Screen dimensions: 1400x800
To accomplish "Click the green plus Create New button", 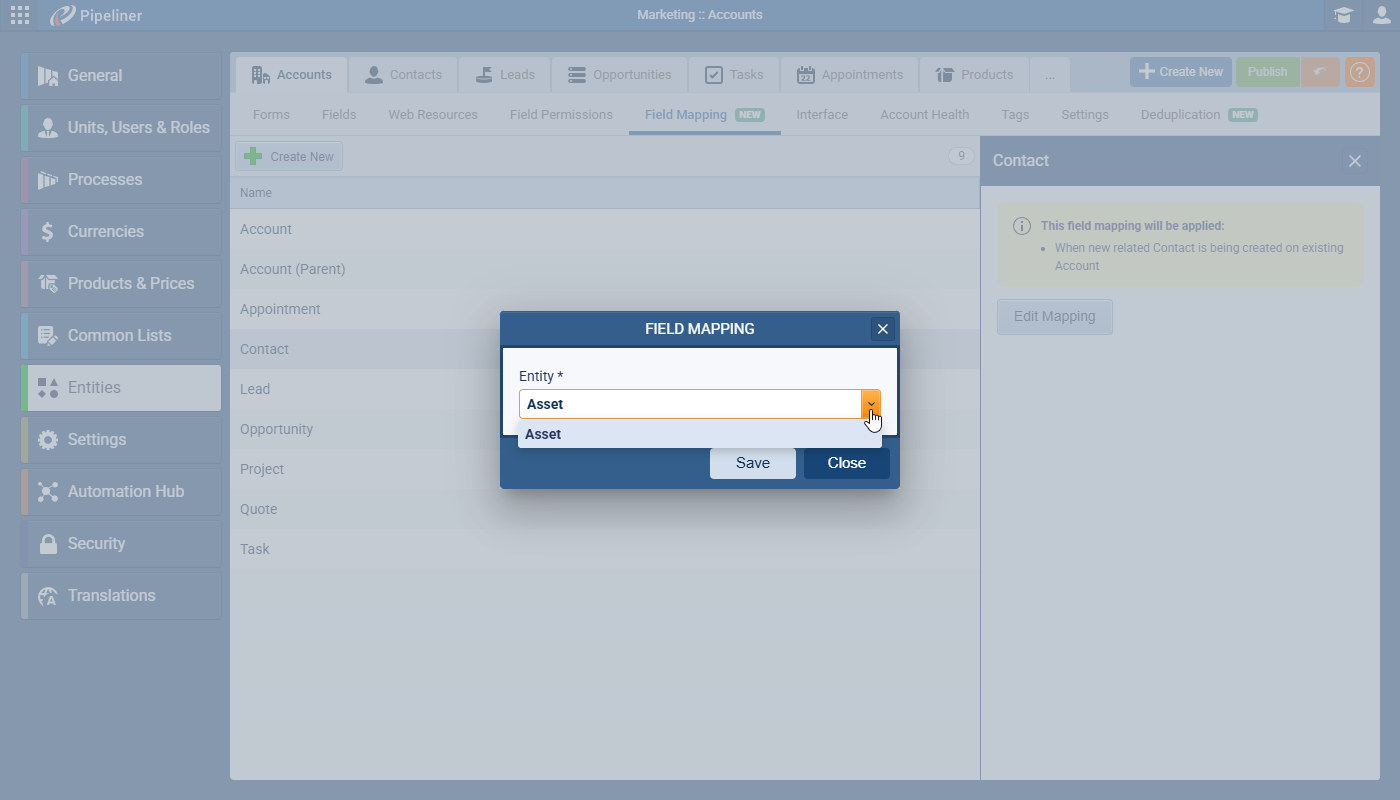I will point(289,156).
